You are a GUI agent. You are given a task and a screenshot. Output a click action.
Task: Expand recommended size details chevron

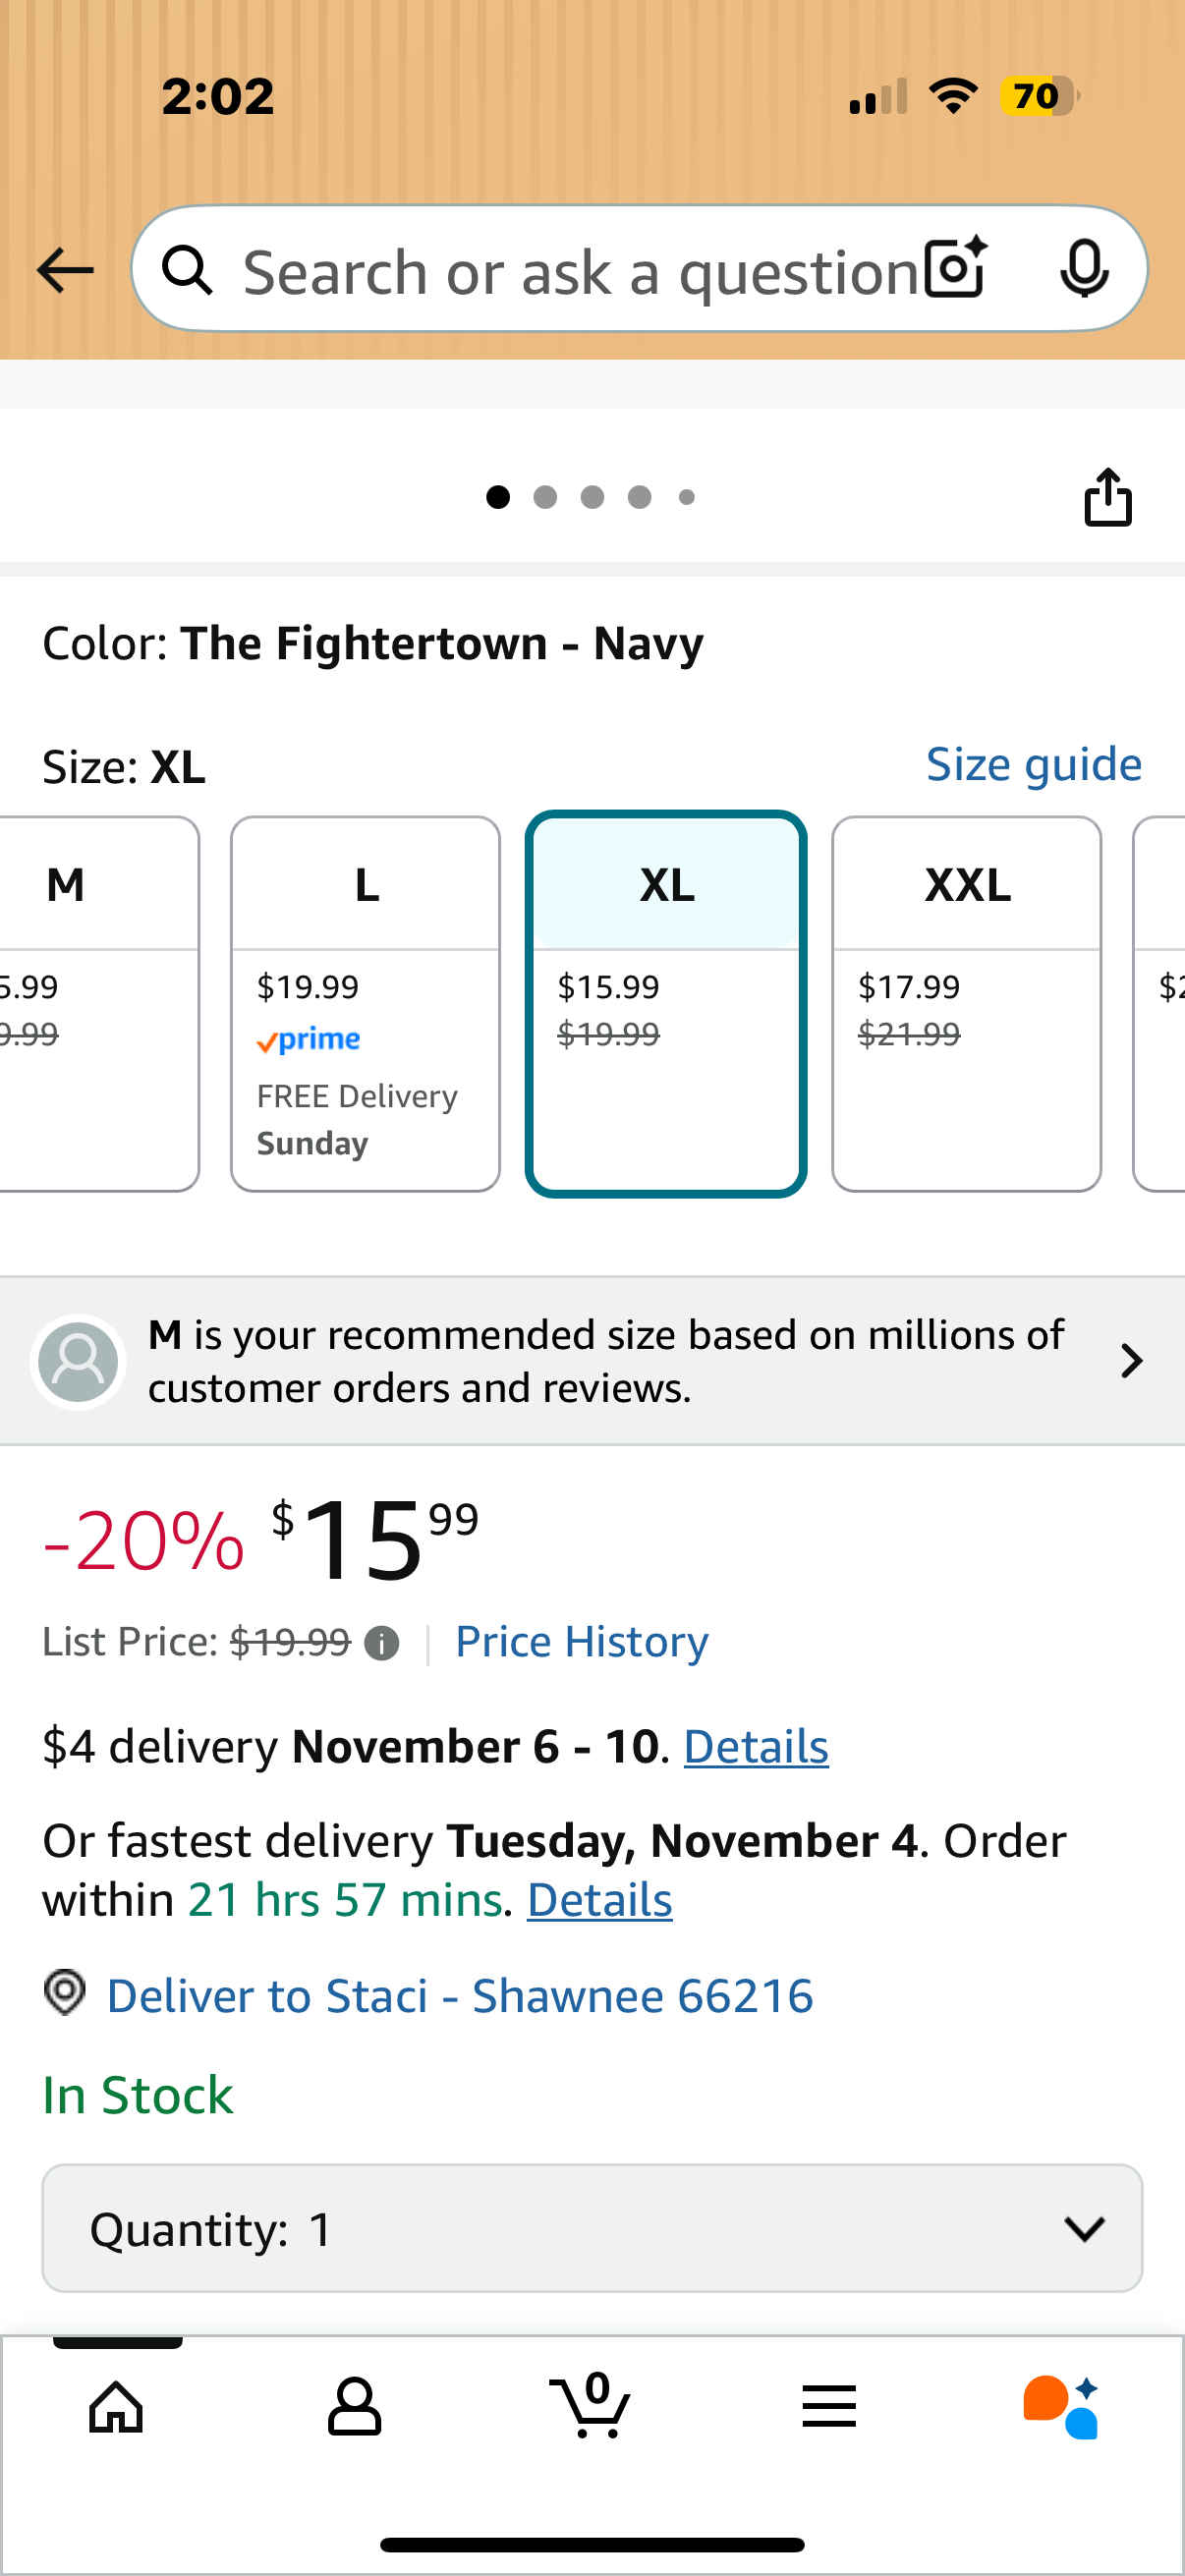tap(1131, 1361)
